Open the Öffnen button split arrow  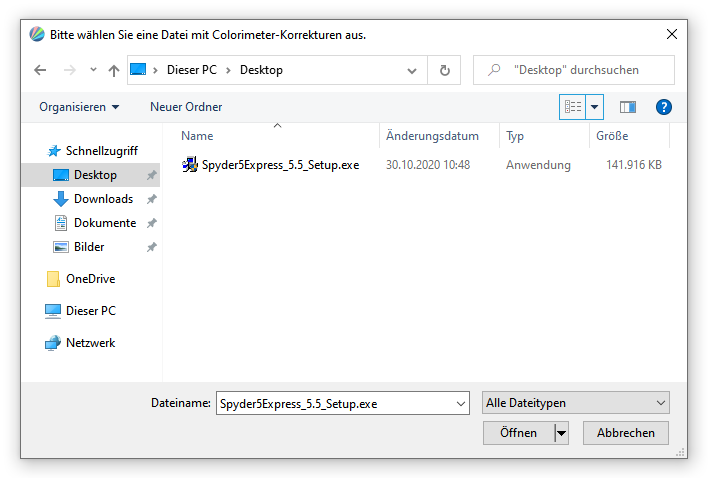pyautogui.click(x=561, y=433)
